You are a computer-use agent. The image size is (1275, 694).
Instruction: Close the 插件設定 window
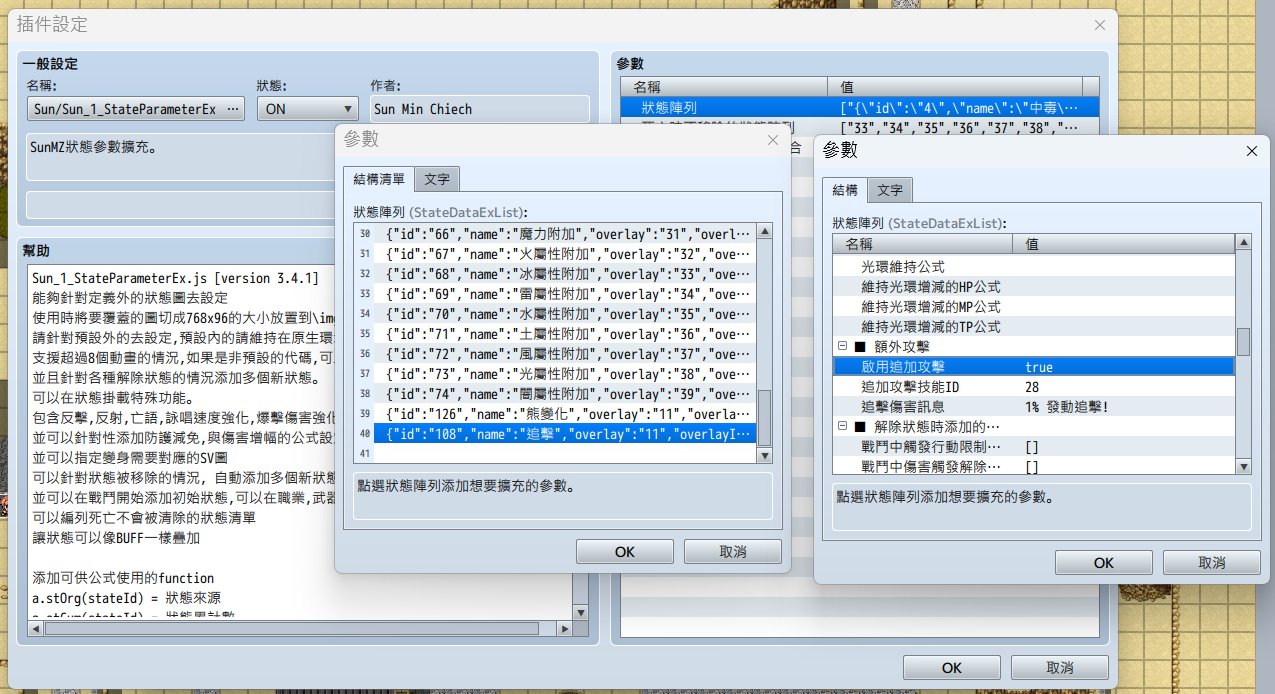(x=1100, y=24)
